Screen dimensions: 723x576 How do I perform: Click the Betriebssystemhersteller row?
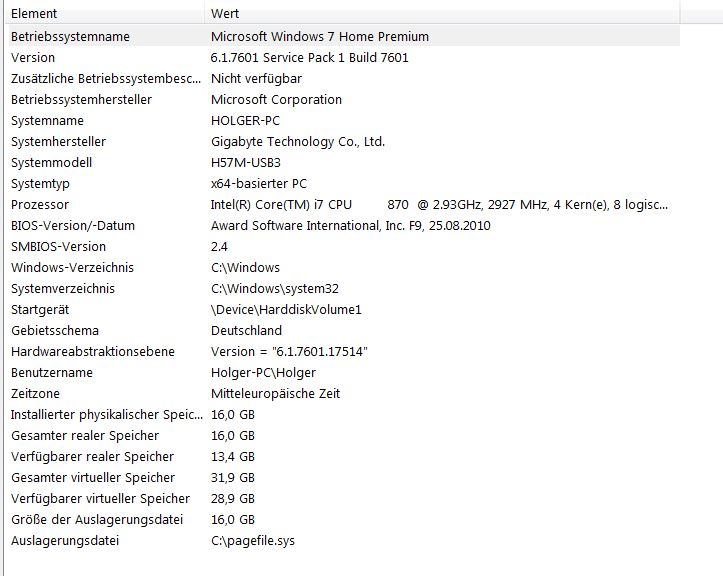click(x=81, y=100)
